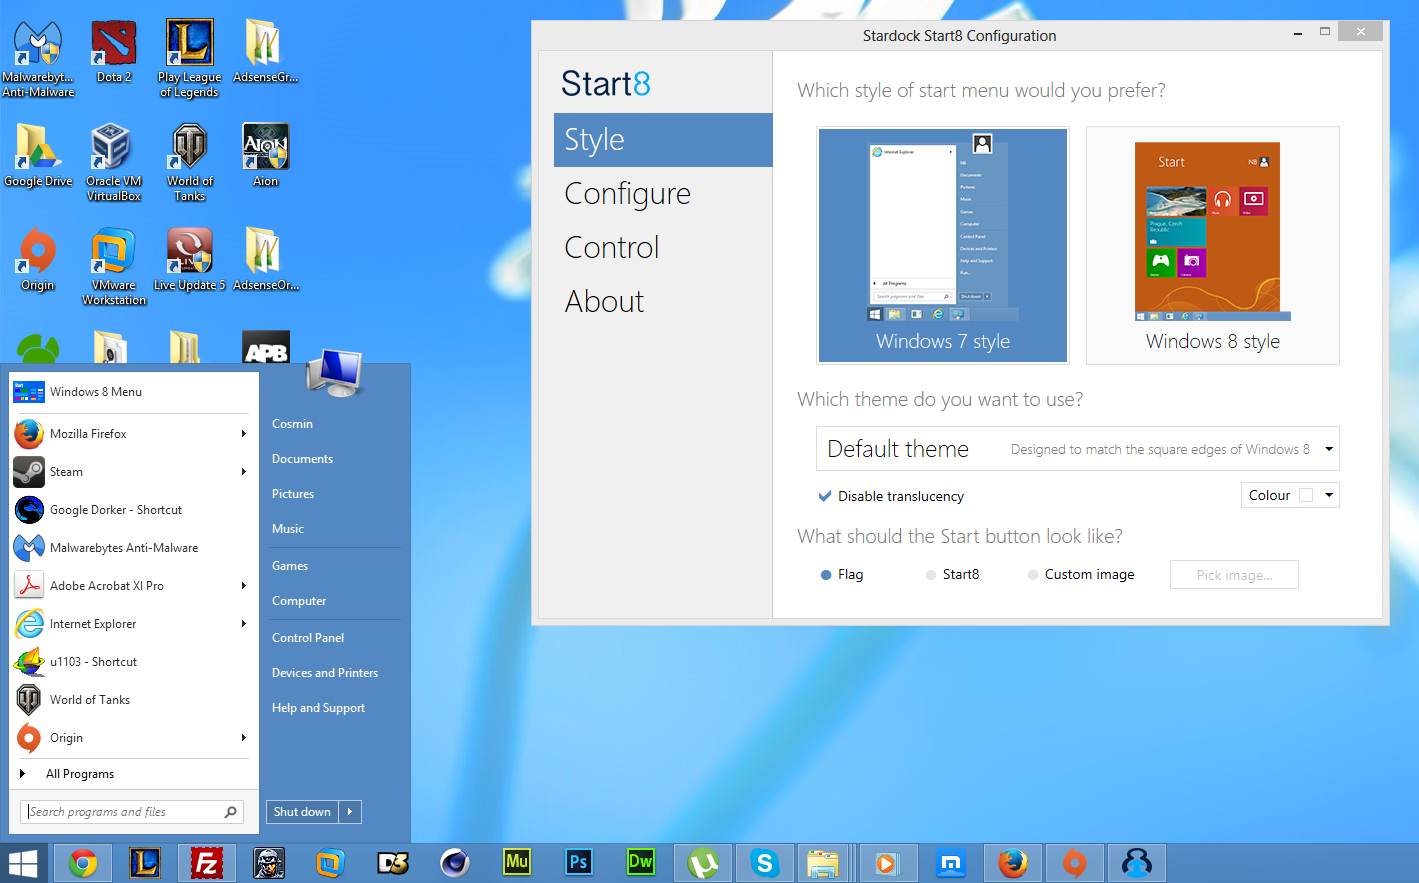
Task: Open File Explorer from the taskbar
Action: 823,863
